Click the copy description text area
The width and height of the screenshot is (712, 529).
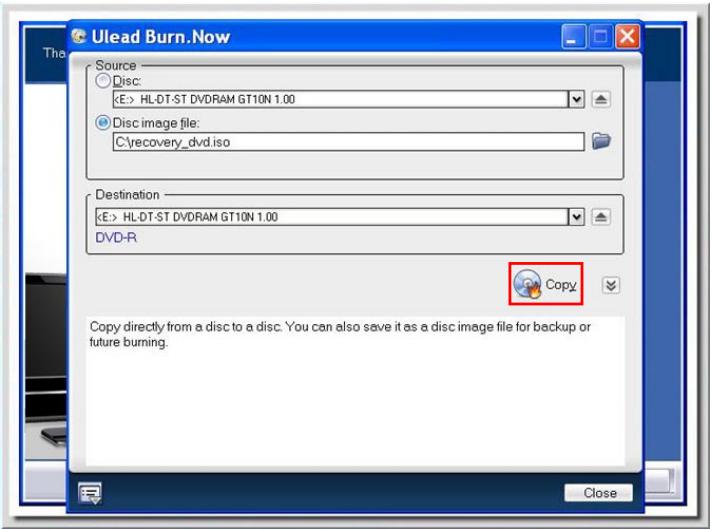[355, 391]
